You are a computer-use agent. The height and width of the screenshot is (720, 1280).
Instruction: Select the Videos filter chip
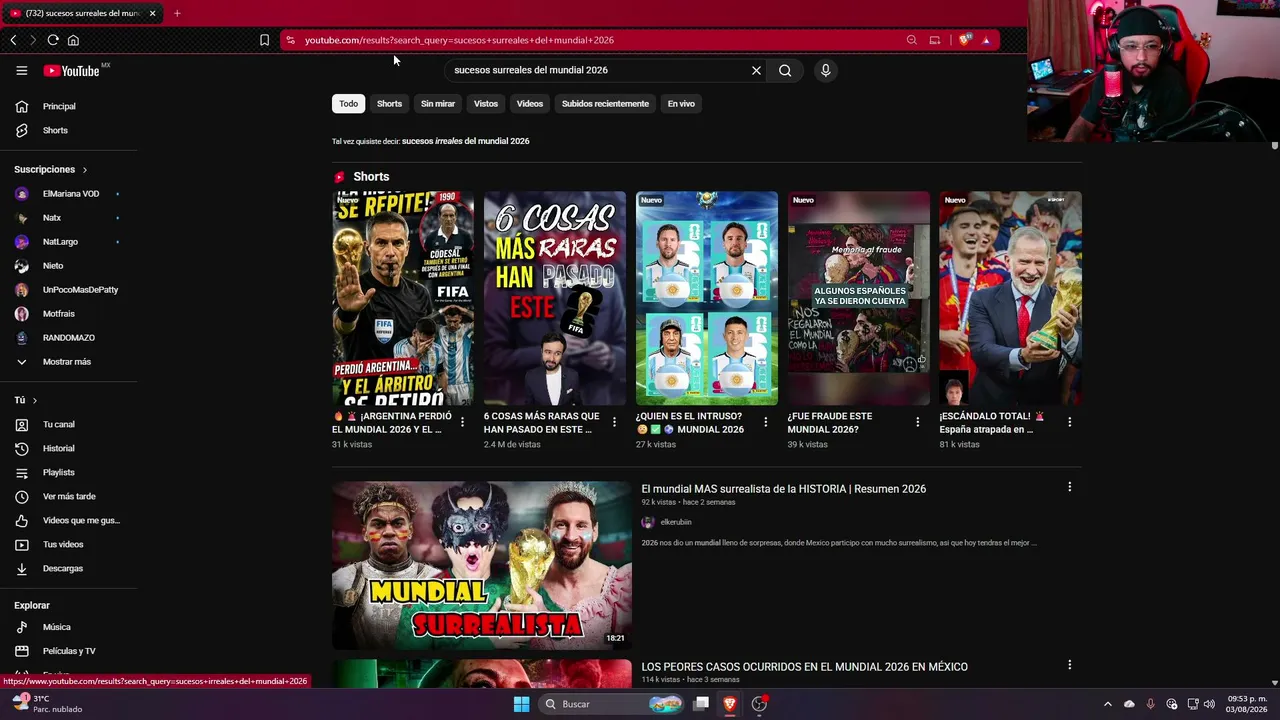point(530,104)
